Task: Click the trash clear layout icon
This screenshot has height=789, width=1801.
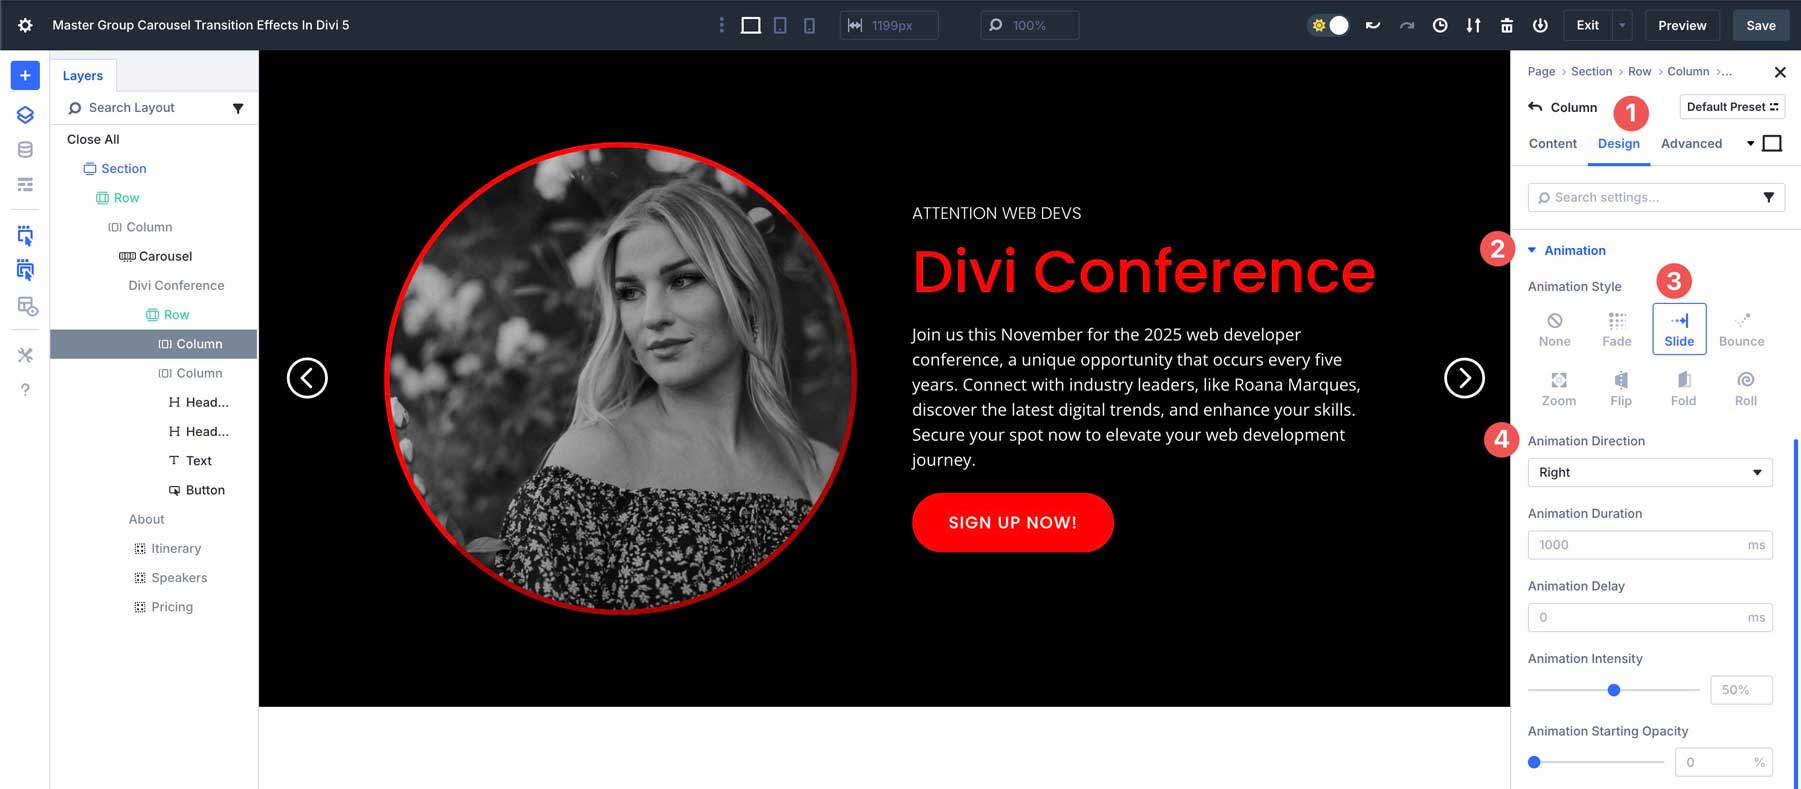Action: tap(1507, 25)
